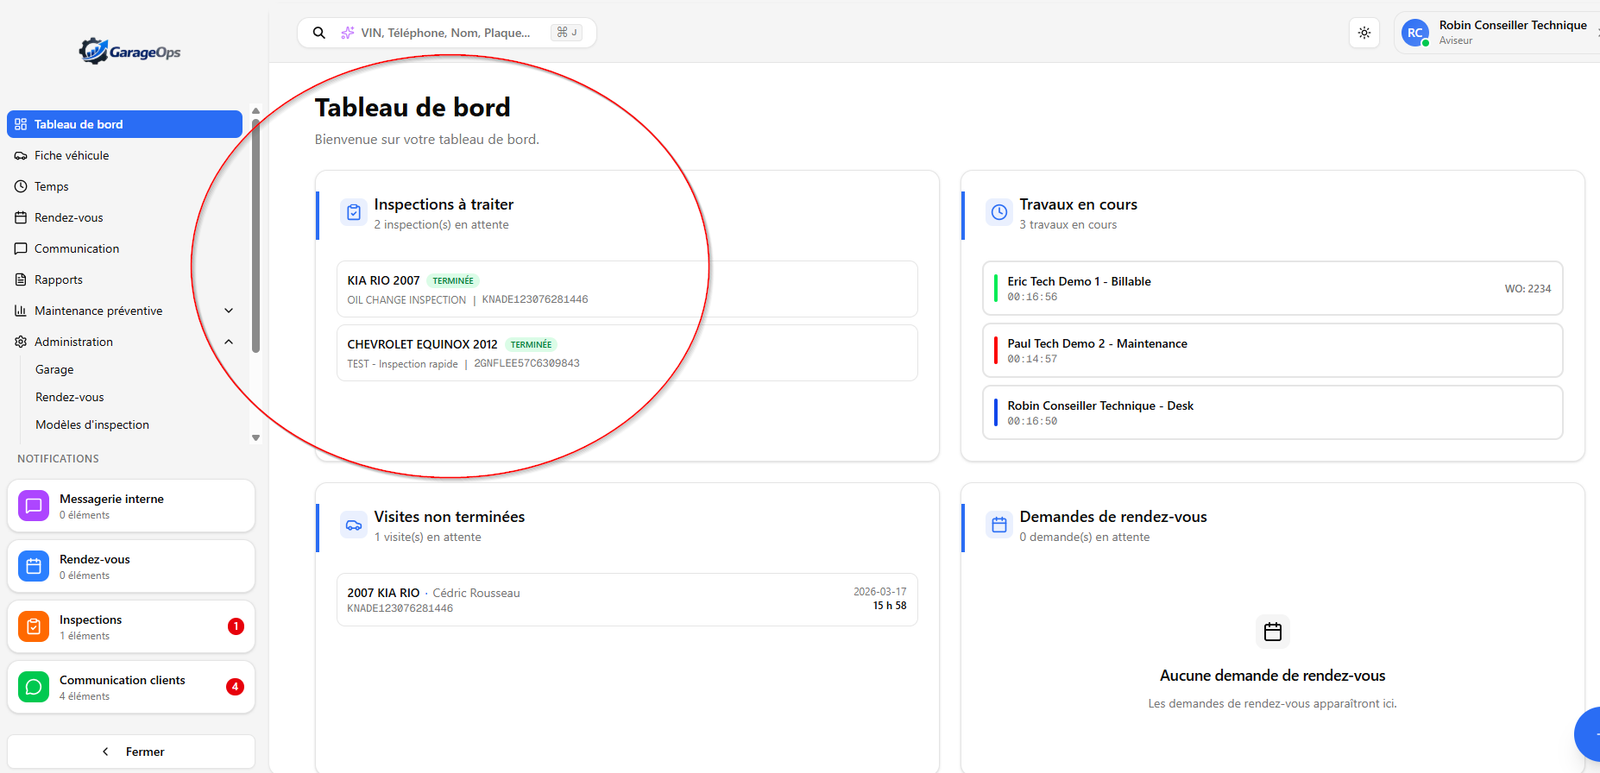
Task: Focus the VIN, Téléphone, Nom search field
Action: [x=445, y=33]
